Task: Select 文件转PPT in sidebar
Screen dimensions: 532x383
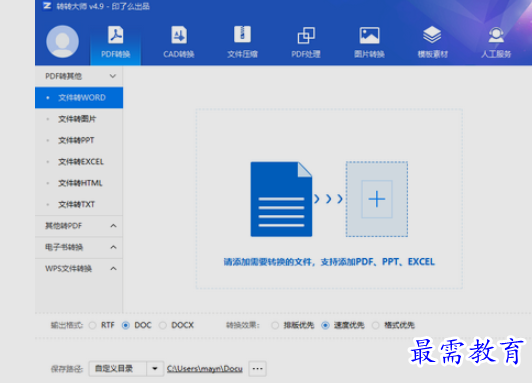Action: (79, 140)
